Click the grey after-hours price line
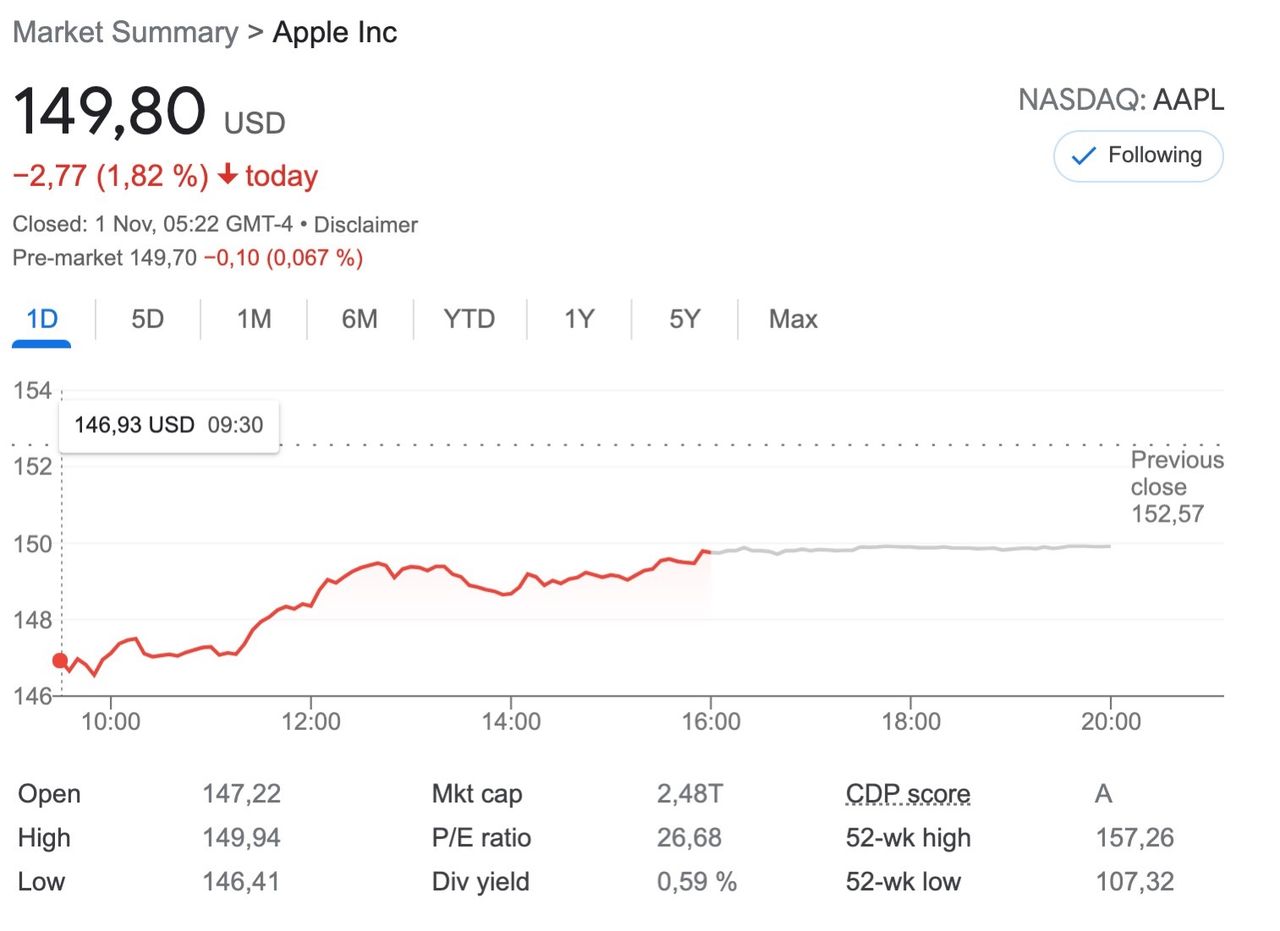1280x931 pixels. click(x=910, y=547)
